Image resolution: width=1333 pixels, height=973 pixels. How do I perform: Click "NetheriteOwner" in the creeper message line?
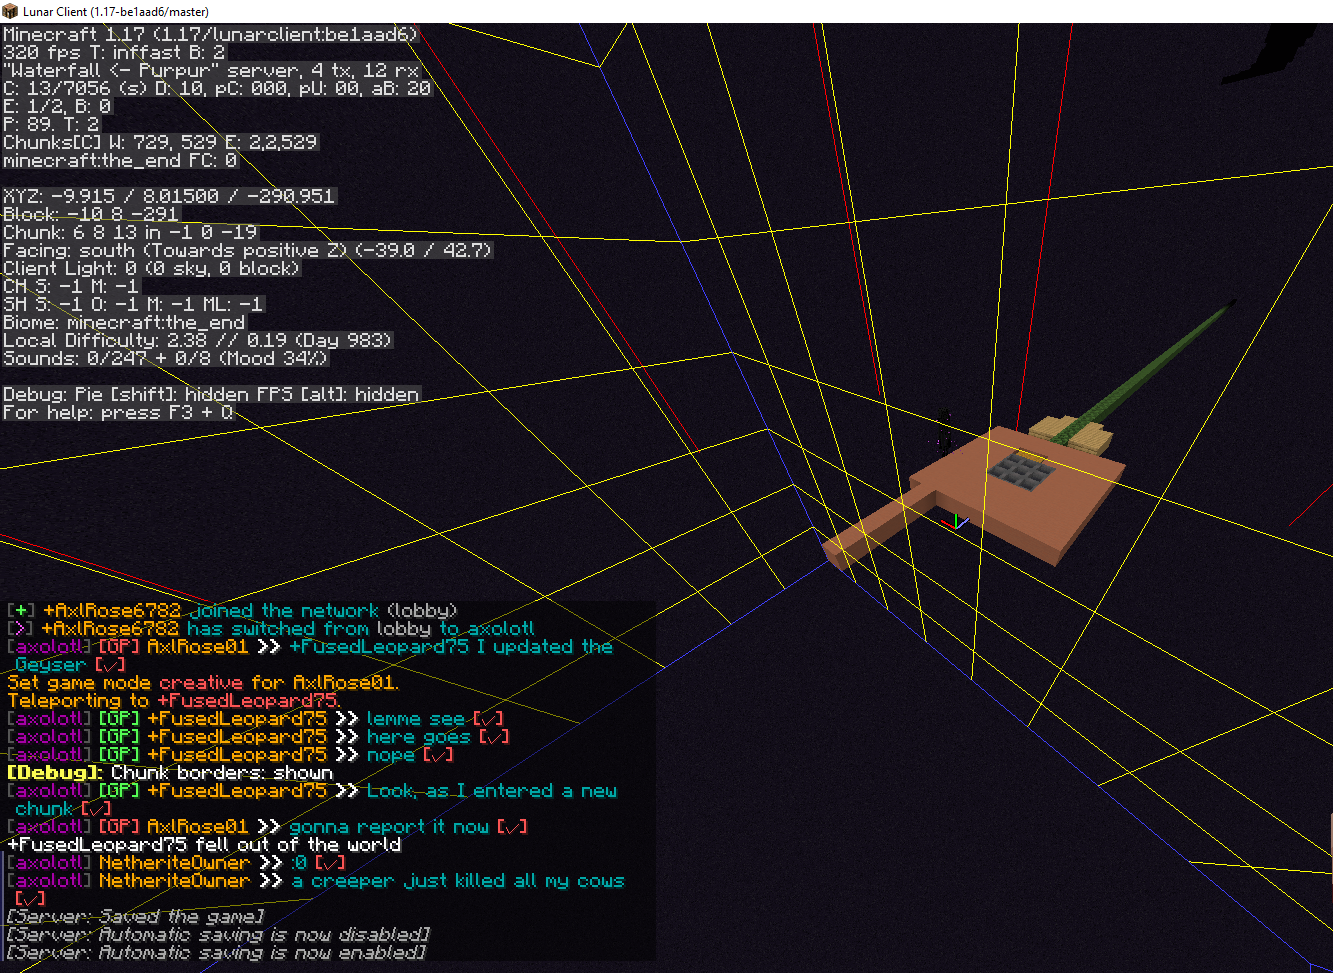(174, 881)
